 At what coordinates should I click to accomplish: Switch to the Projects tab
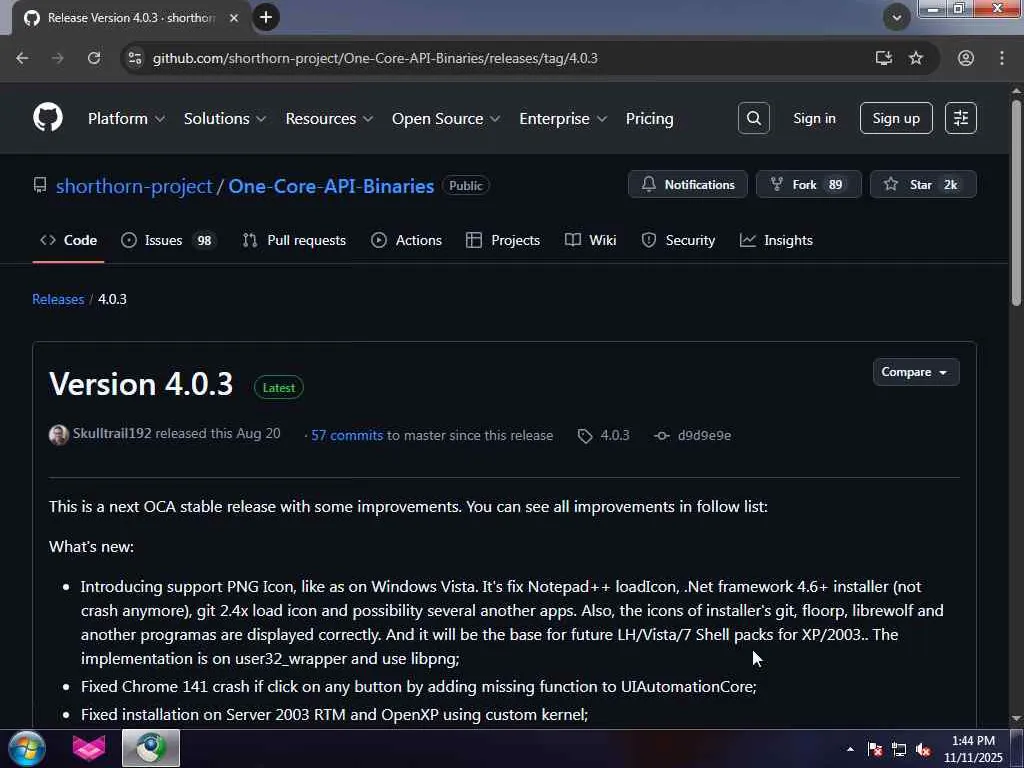click(503, 240)
